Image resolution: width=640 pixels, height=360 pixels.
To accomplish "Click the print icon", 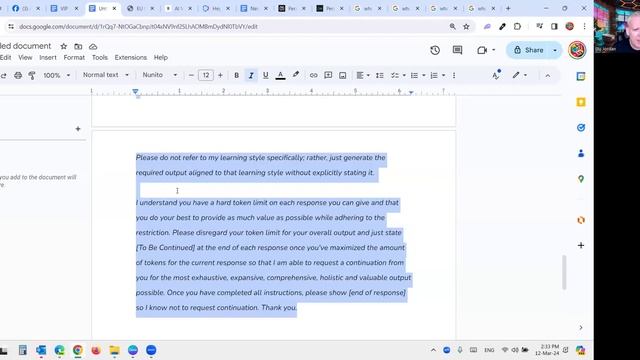I will tap(18, 76).
